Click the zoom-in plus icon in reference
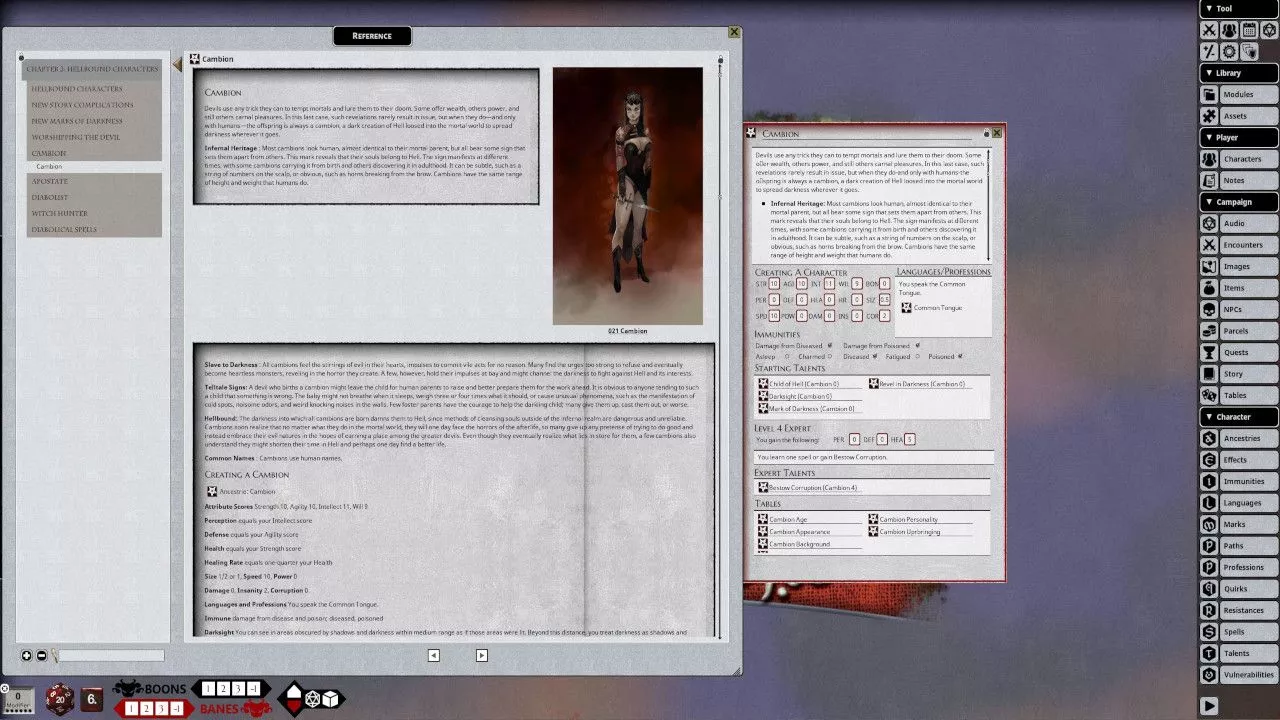 point(27,656)
